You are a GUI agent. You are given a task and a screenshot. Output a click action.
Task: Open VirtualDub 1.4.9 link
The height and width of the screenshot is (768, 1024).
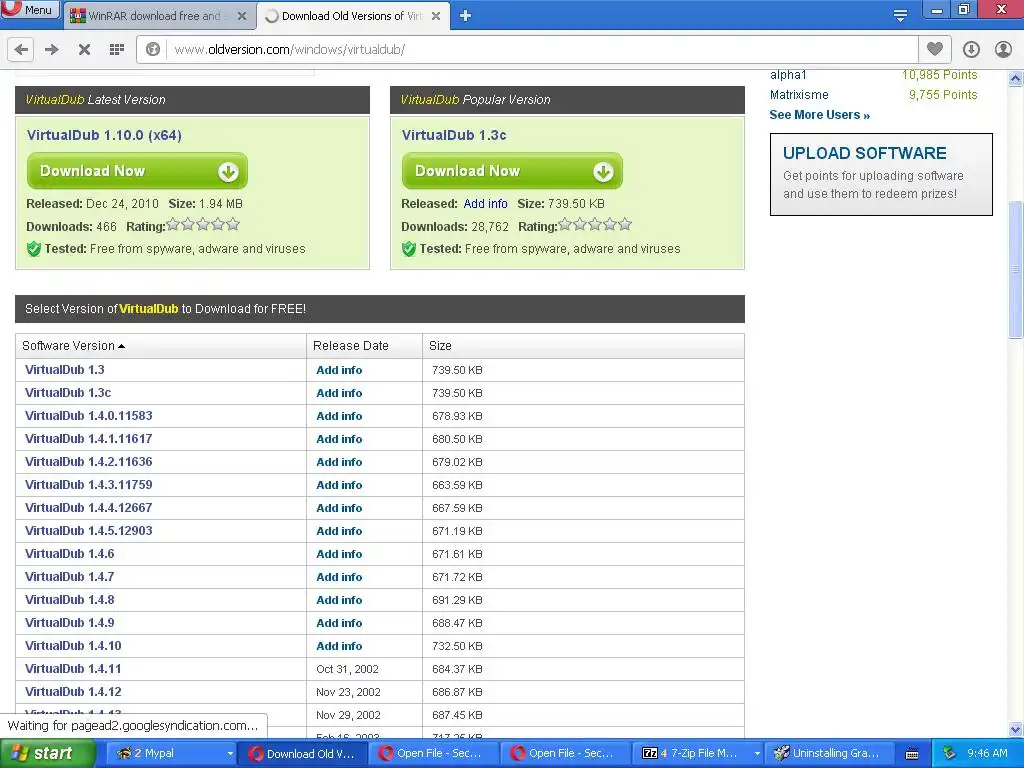(x=69, y=622)
